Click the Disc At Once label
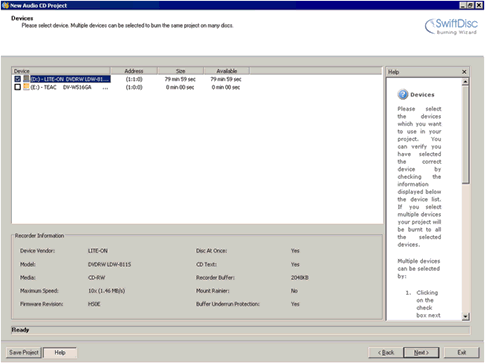485x363 pixels. (211, 250)
